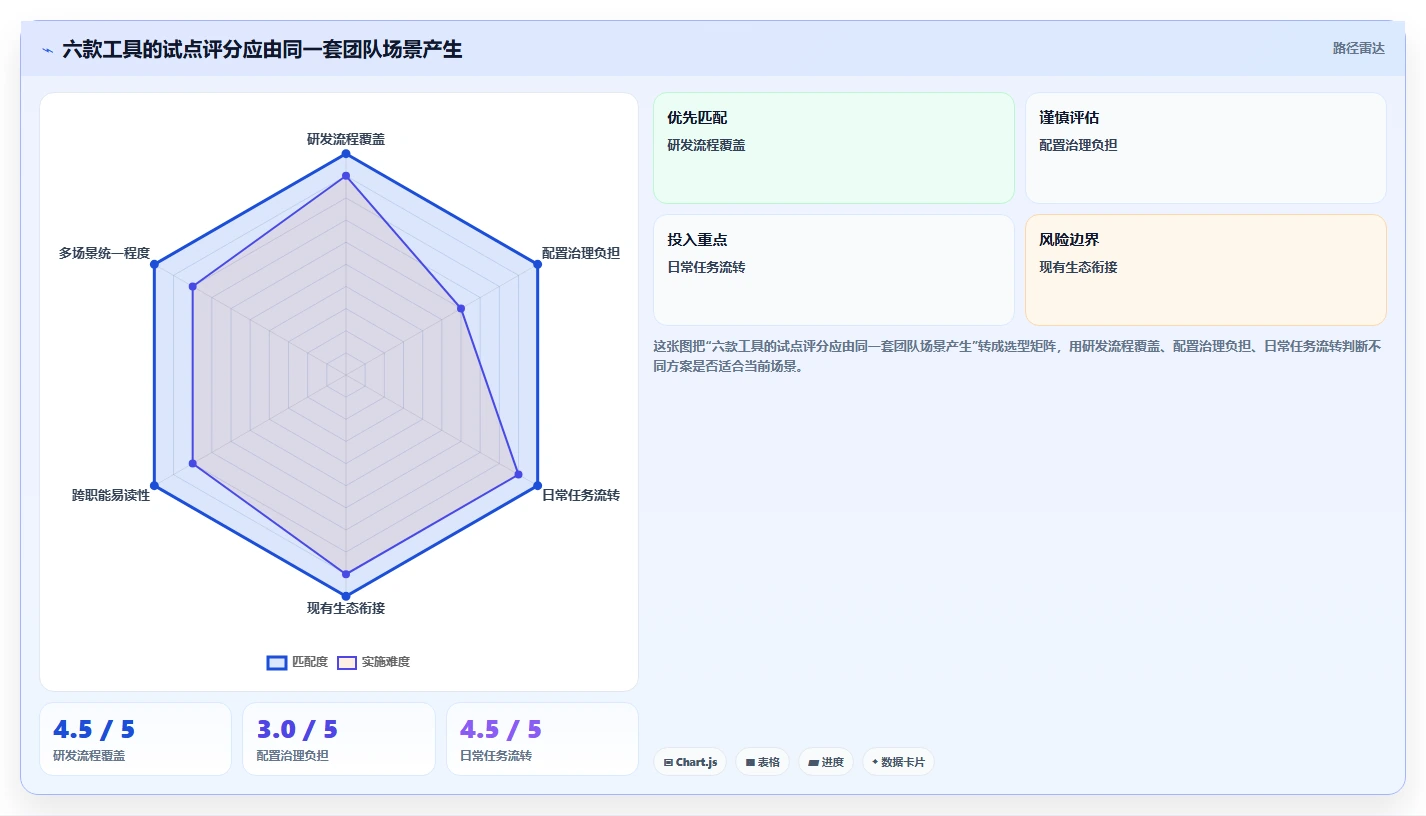1426x816 pixels.
Task: Click the 跨职能易读性 radar axis label
Action: point(111,495)
